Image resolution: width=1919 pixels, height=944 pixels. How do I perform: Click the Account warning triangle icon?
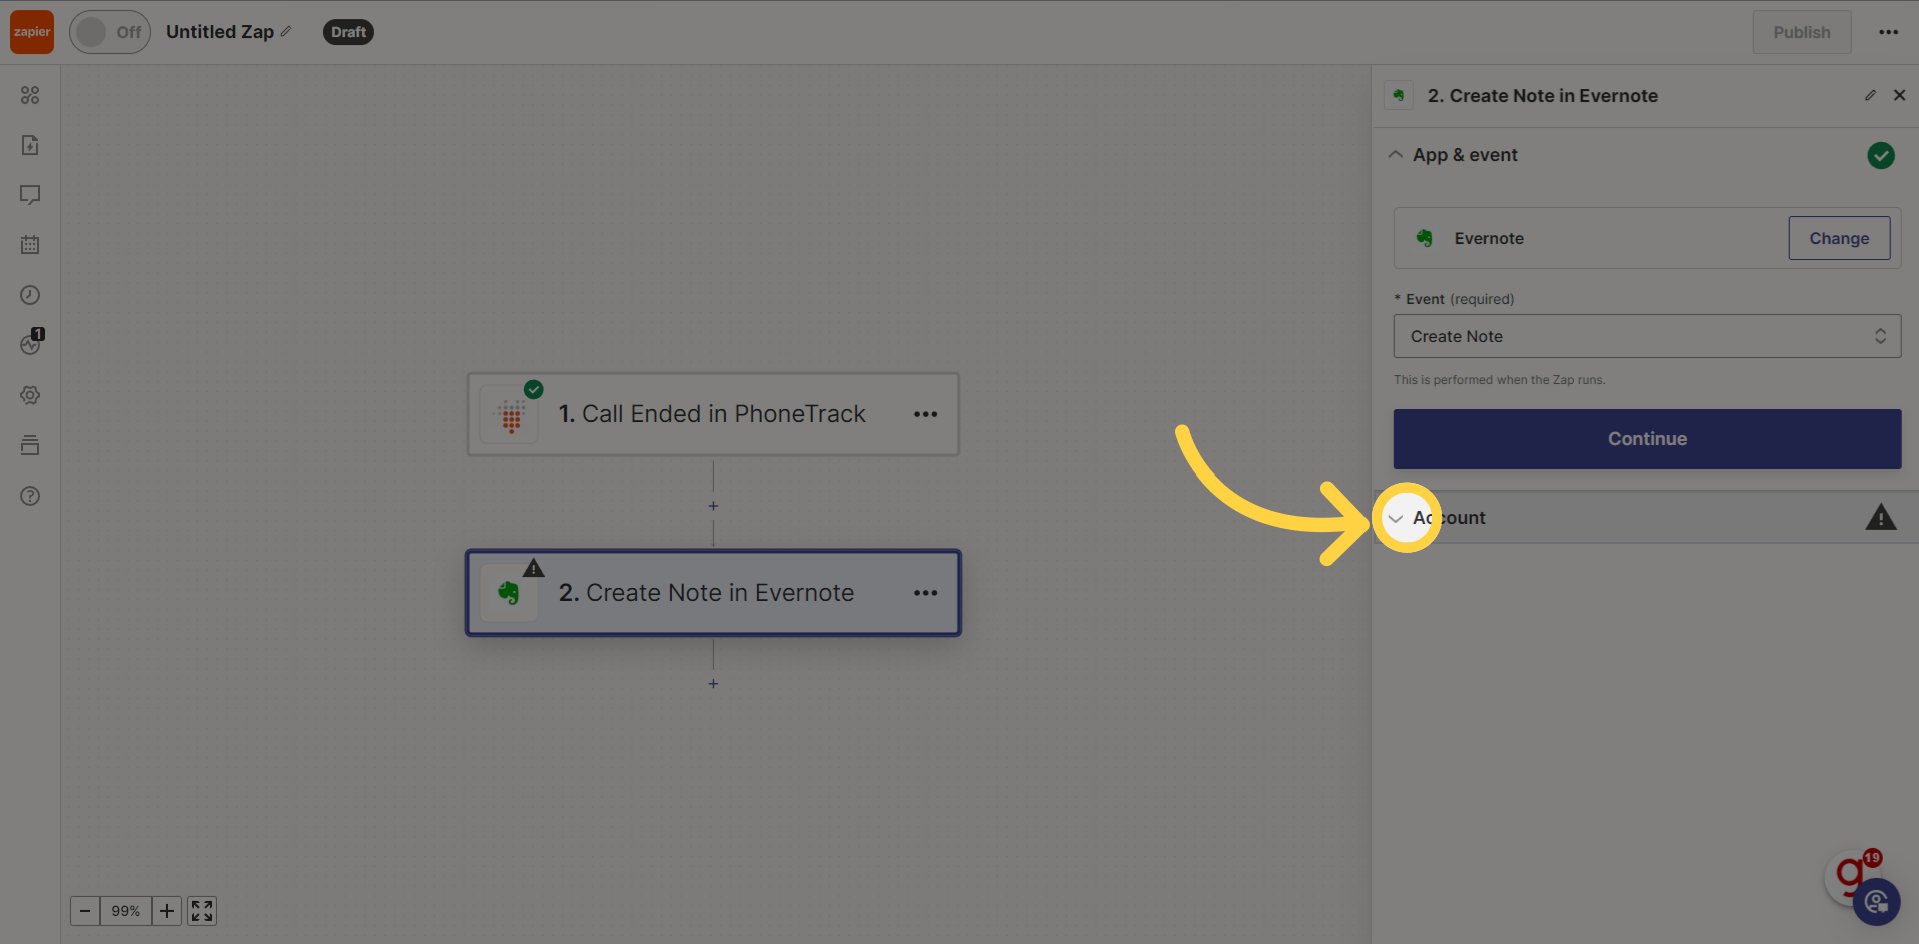coord(1881,517)
